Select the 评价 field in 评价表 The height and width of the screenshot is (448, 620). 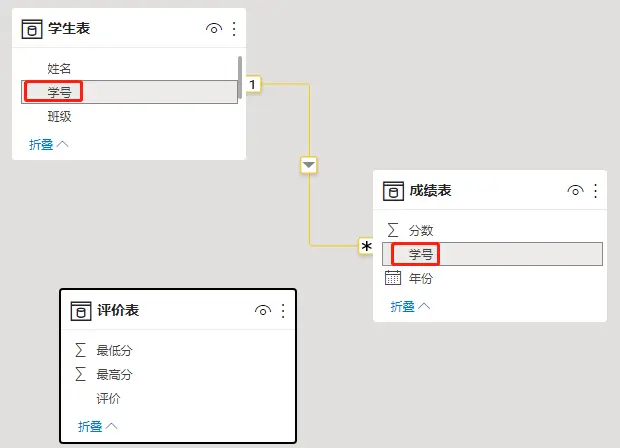(108, 398)
